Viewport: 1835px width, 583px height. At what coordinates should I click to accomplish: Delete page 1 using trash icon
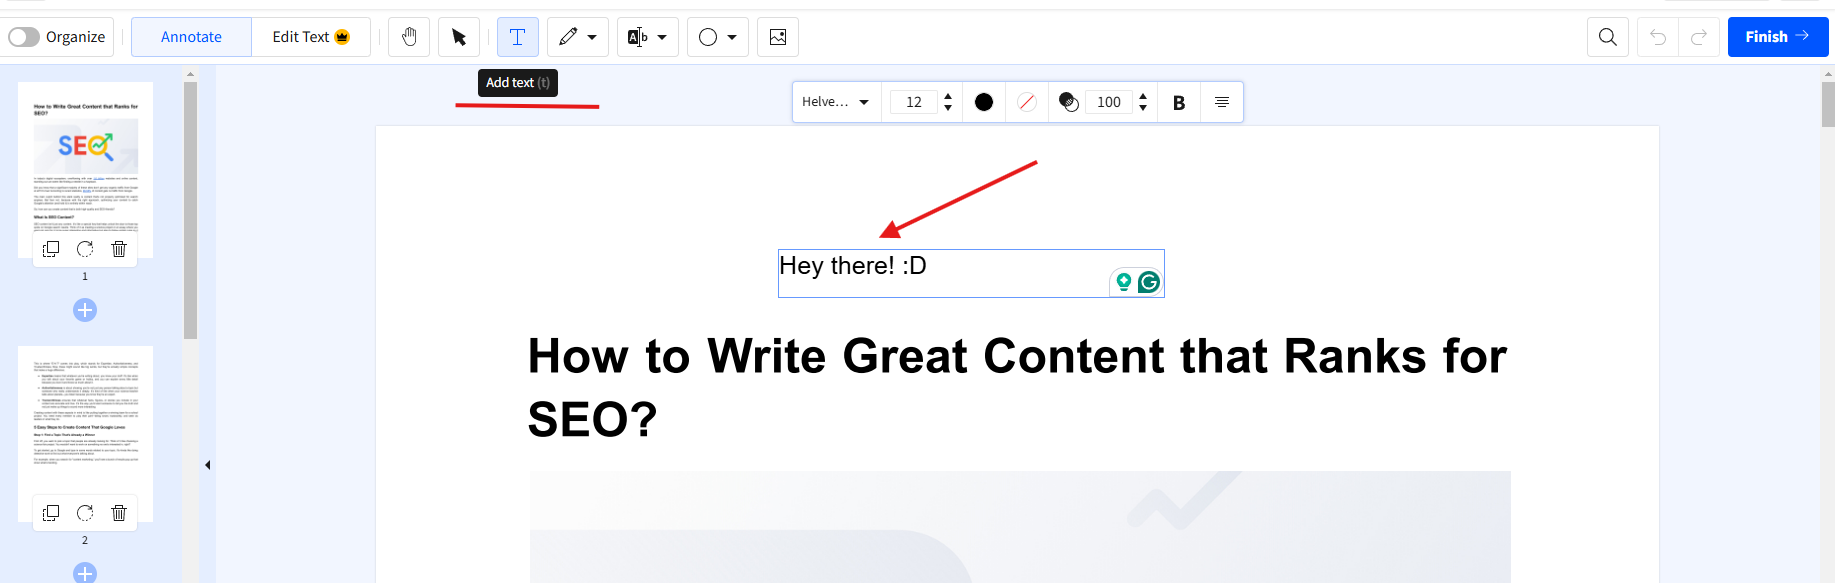[x=119, y=249]
